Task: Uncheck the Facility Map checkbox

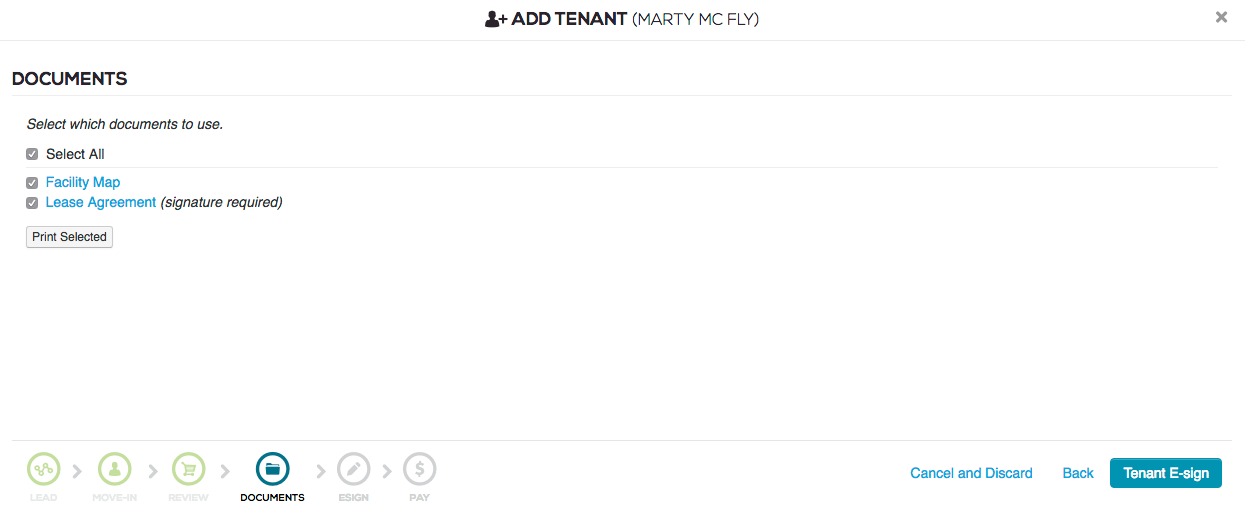Action: click(32, 183)
